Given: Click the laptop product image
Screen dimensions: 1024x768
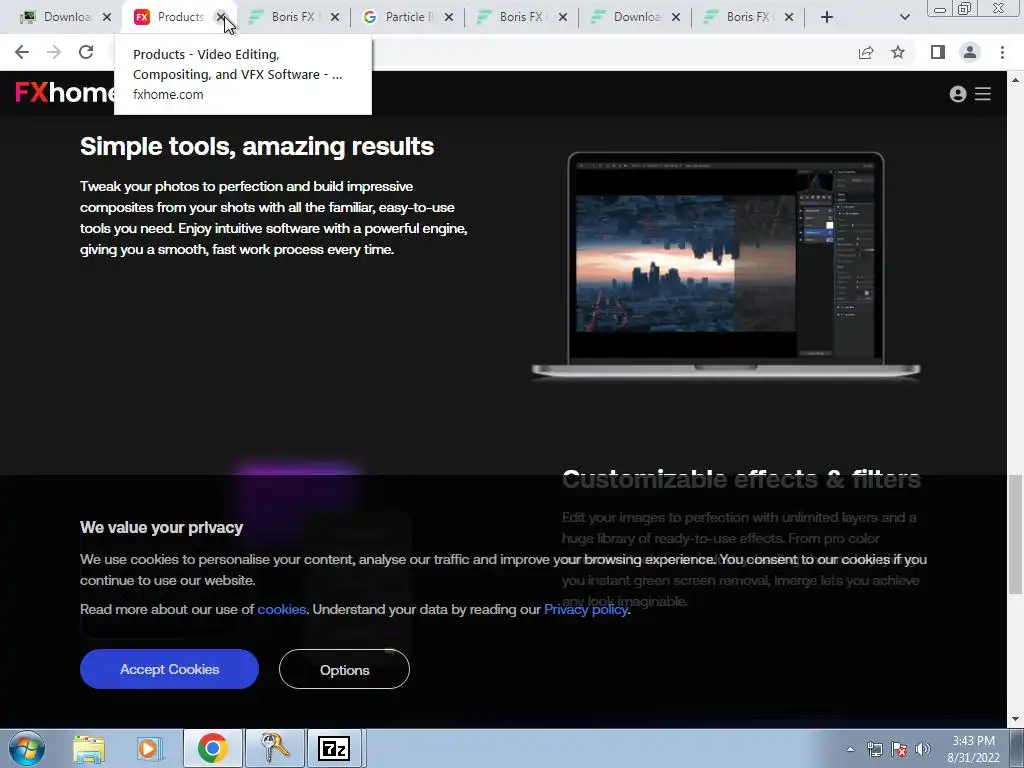Looking at the screenshot, I should pos(726,265).
